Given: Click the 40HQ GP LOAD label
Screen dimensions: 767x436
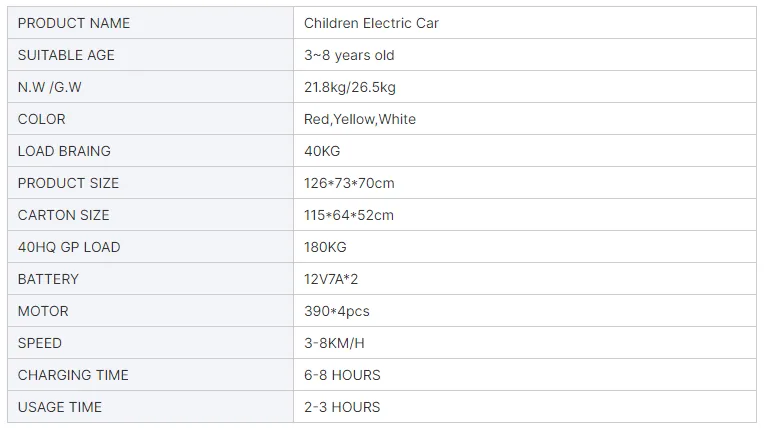Looking at the screenshot, I should tap(69, 247).
